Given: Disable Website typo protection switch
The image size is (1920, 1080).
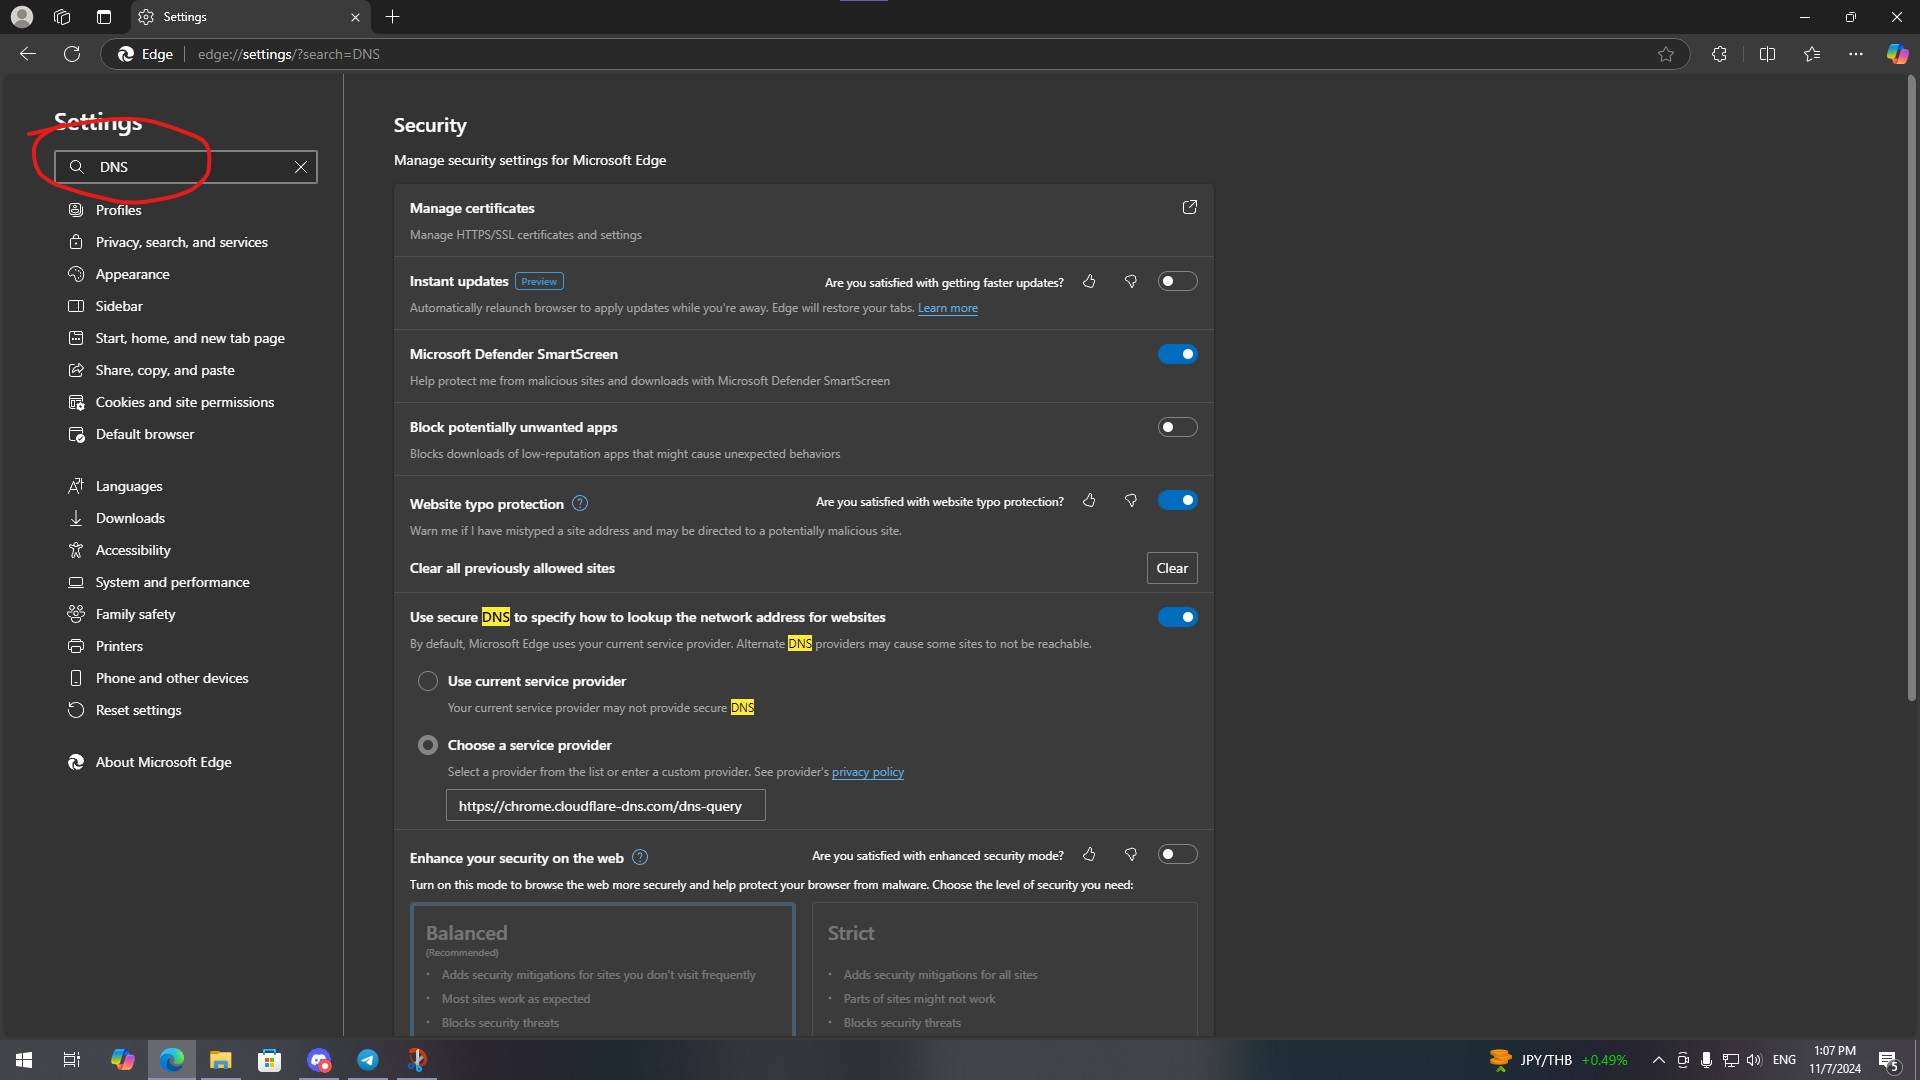Looking at the screenshot, I should pos(1177,500).
